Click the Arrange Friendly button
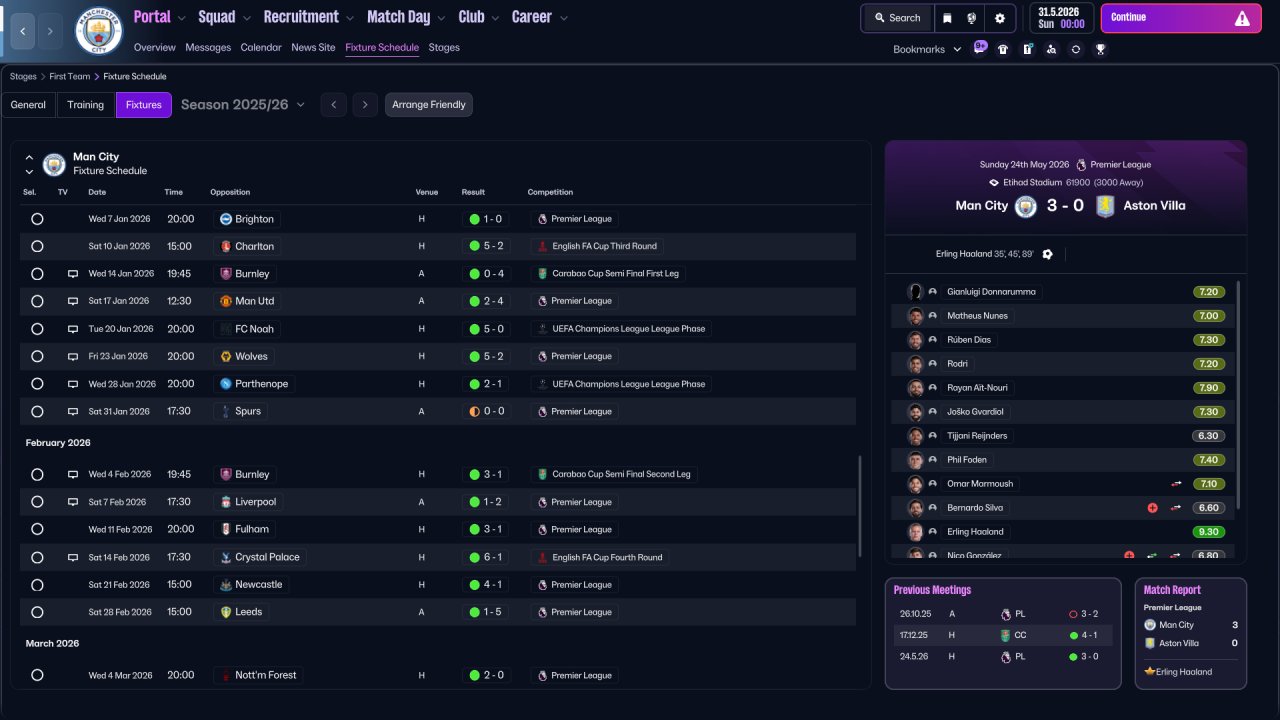The height and width of the screenshot is (720, 1280). coord(429,105)
